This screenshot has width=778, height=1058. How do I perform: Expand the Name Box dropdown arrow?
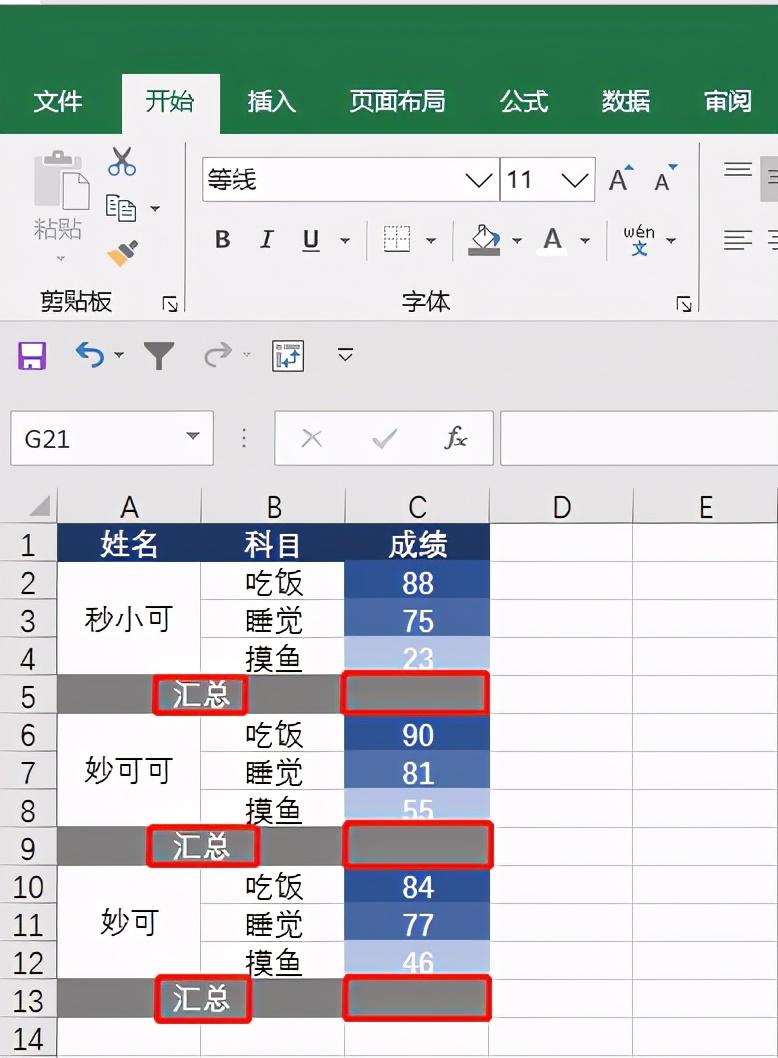[x=193, y=436]
